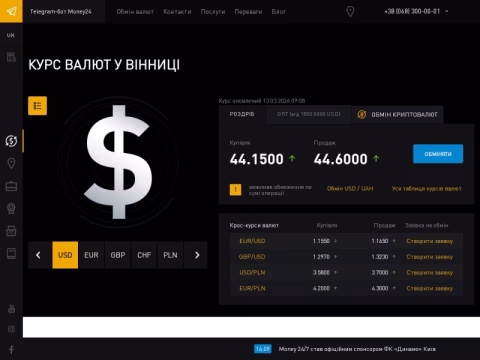Open the Facebook sidebar icon
Screen dimensions: 480x360
pyautogui.click(x=11, y=350)
